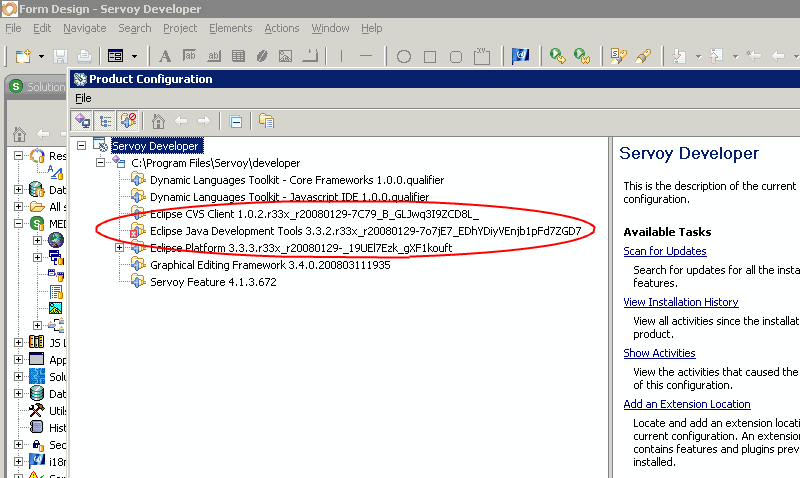Select the square shape tool
The image size is (800, 478).
pos(430,56)
